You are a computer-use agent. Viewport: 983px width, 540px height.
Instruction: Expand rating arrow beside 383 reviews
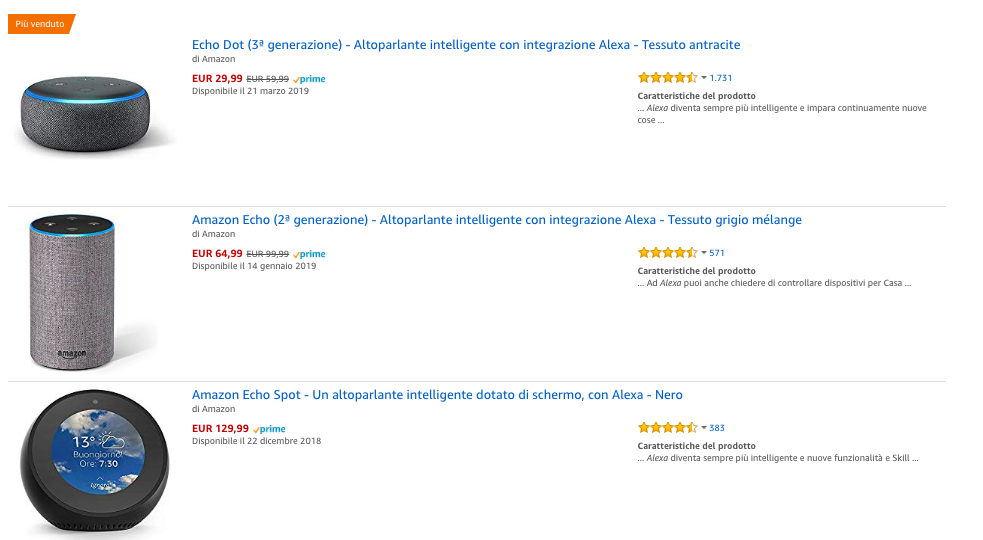(x=703, y=428)
